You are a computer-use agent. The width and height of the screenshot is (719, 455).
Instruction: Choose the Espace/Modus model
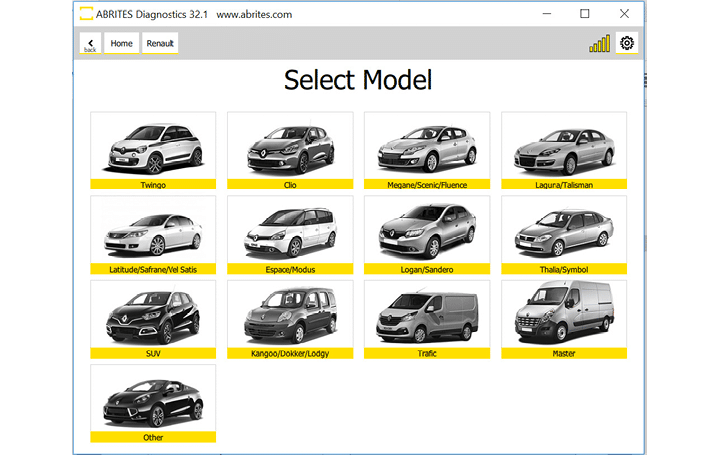(x=290, y=234)
